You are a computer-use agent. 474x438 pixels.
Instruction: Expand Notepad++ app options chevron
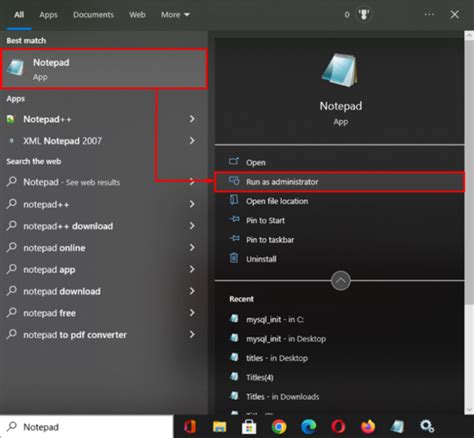coord(192,119)
